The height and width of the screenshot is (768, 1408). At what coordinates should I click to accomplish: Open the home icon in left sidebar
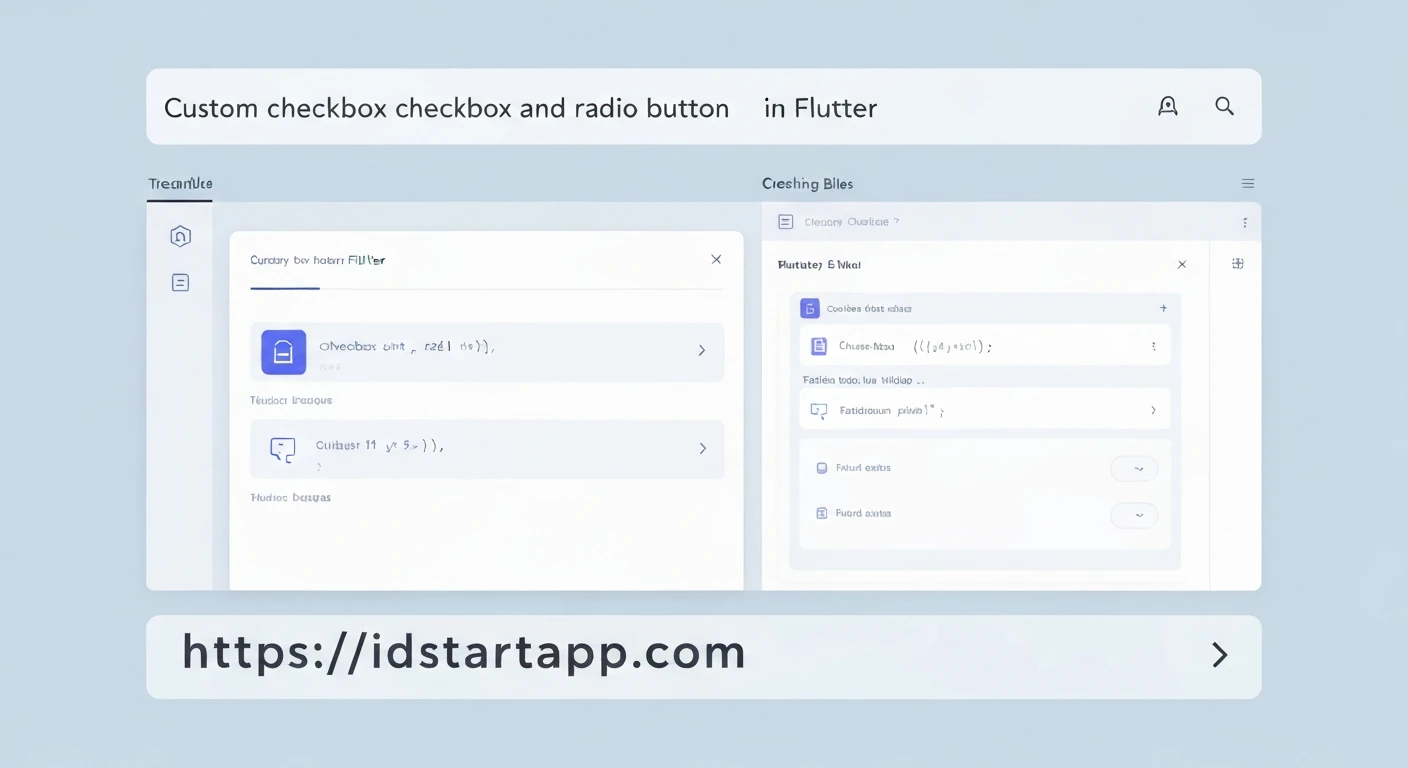180,236
